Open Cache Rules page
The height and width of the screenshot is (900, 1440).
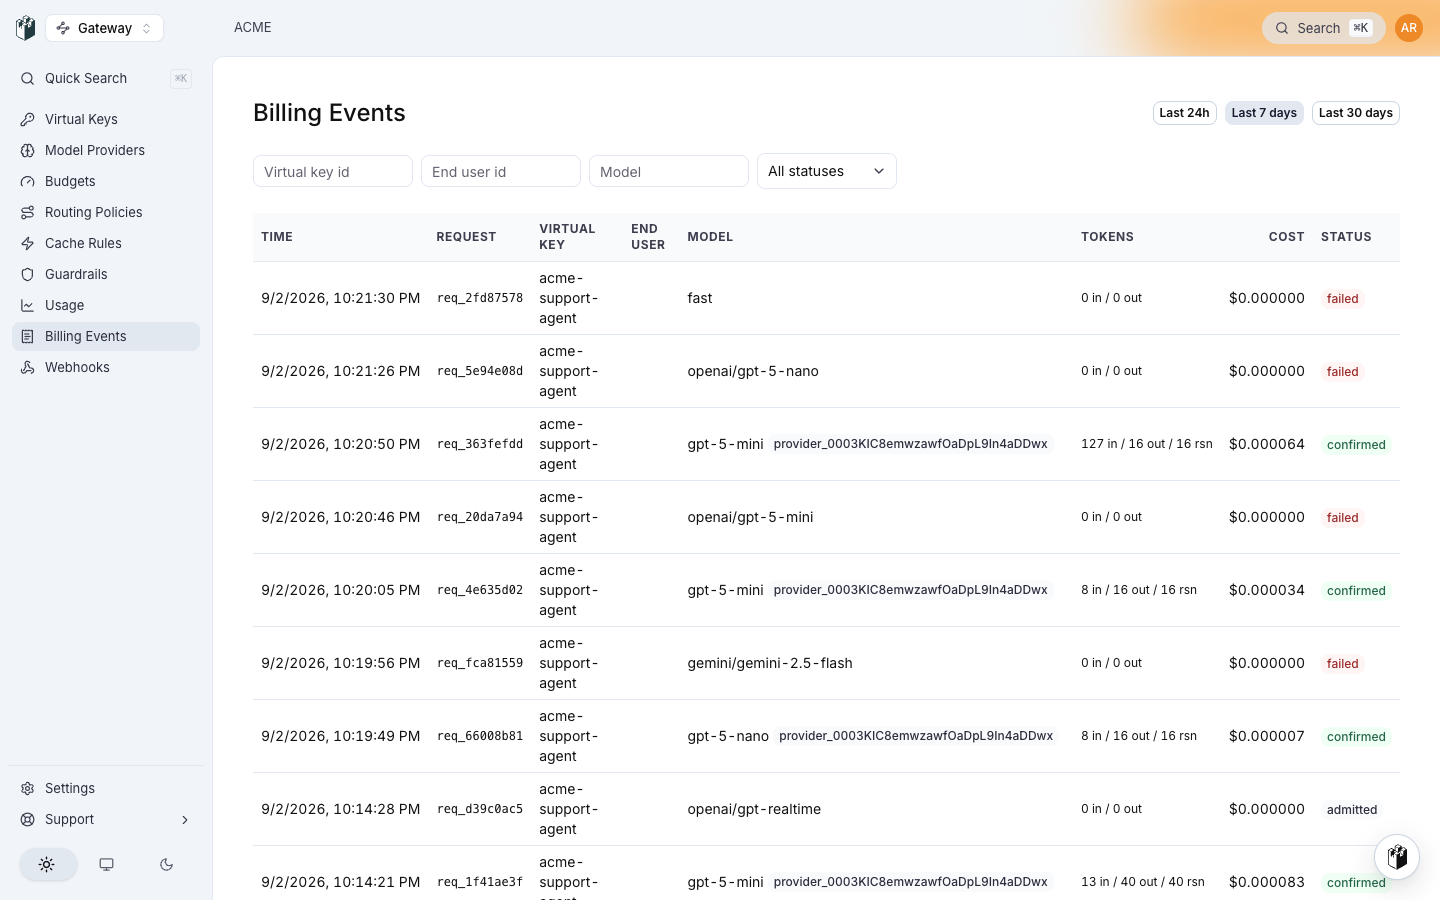coord(106,243)
